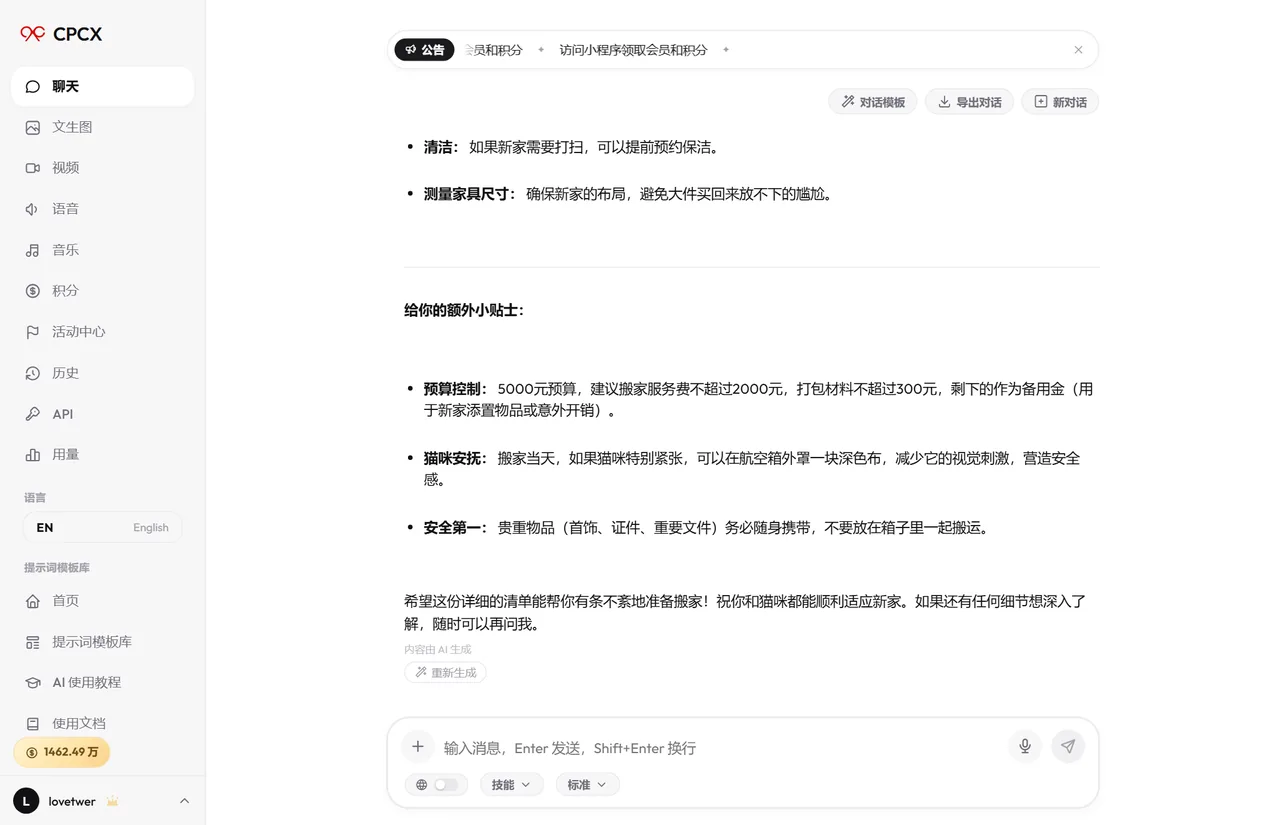Click the 1462.49 万 points balance badge
Image resolution: width=1280 pixels, height=825 pixels.
(x=61, y=752)
